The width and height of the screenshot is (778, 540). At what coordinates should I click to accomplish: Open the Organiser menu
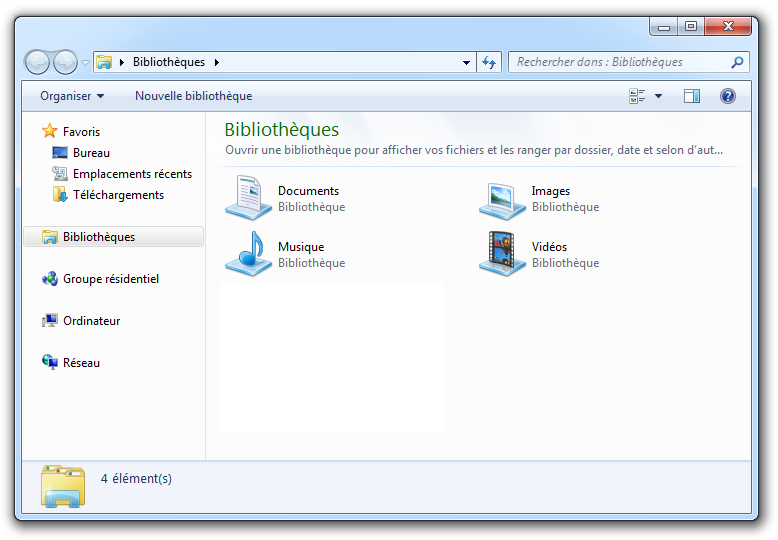(x=72, y=96)
